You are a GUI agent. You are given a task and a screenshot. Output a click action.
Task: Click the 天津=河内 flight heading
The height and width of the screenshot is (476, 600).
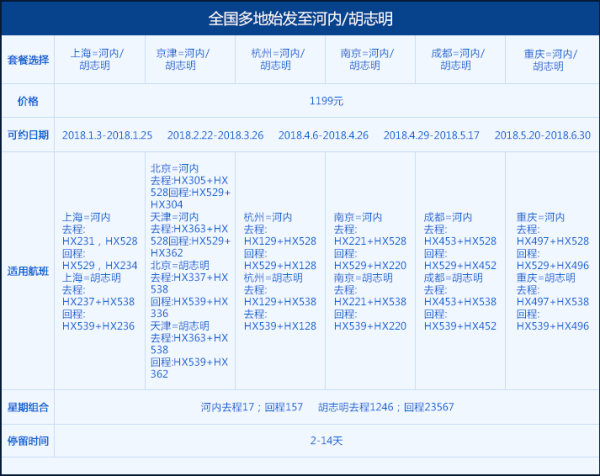(174, 217)
